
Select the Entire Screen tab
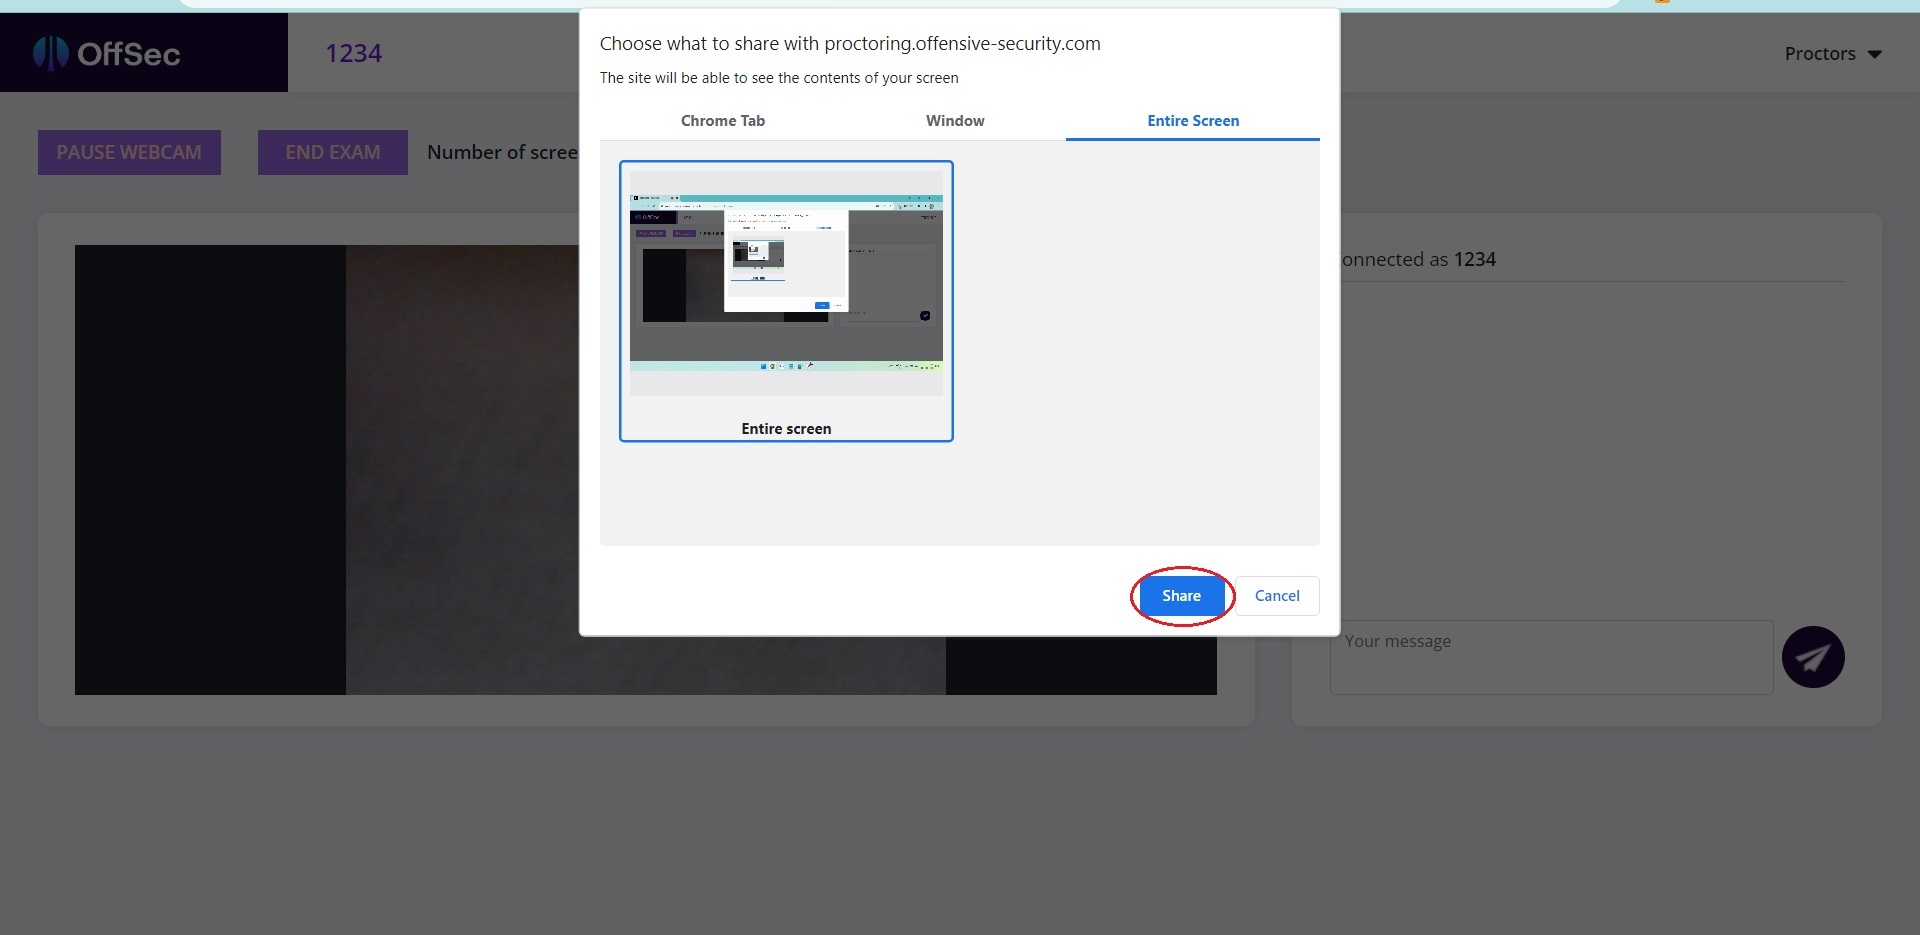[x=1193, y=121]
